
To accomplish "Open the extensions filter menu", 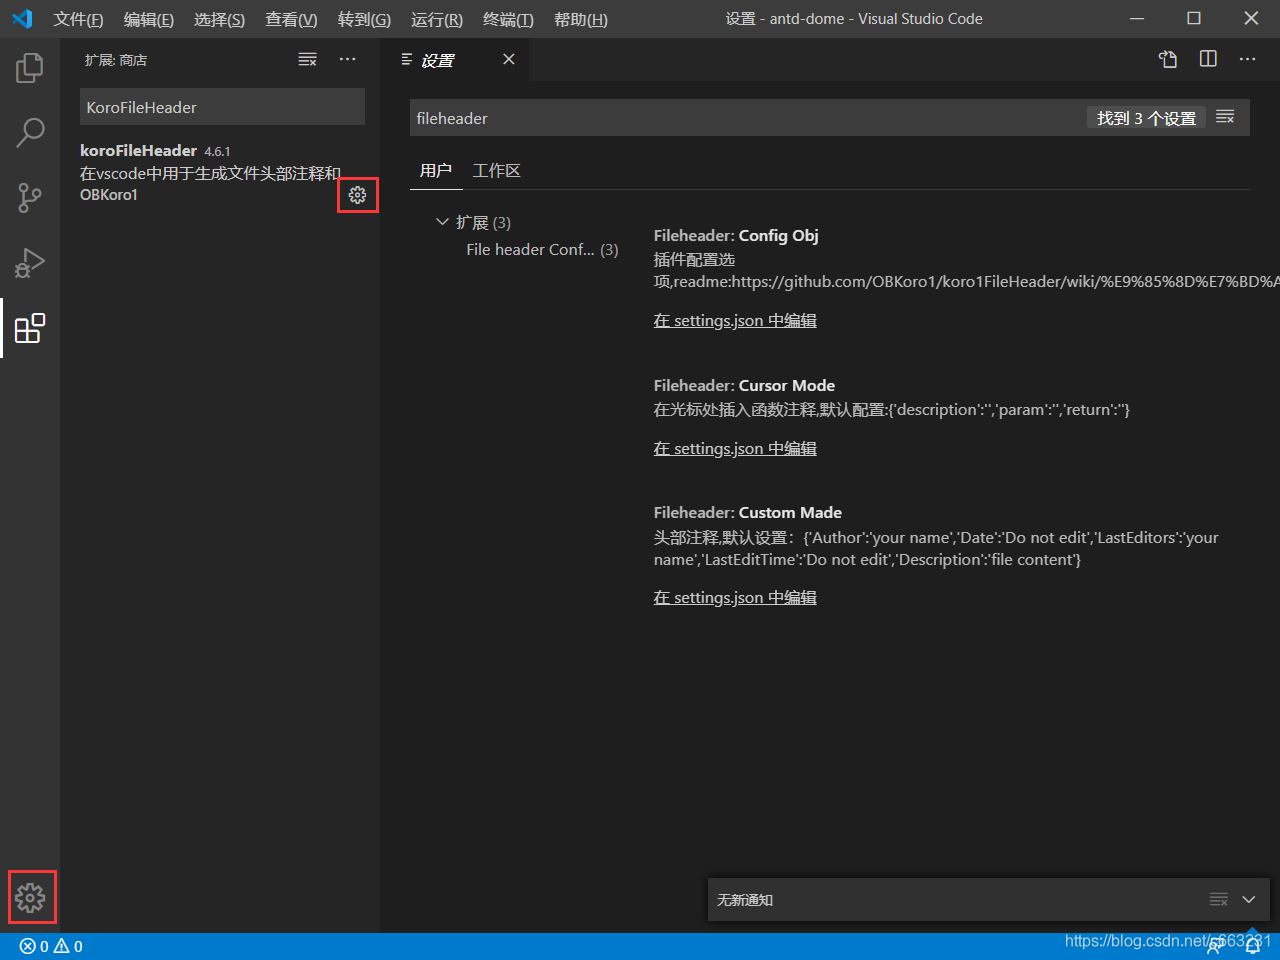I will coord(307,59).
